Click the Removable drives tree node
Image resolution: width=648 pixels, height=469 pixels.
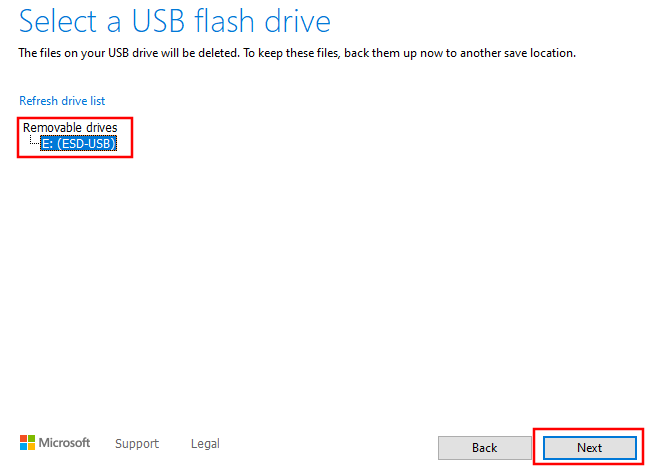(70, 127)
